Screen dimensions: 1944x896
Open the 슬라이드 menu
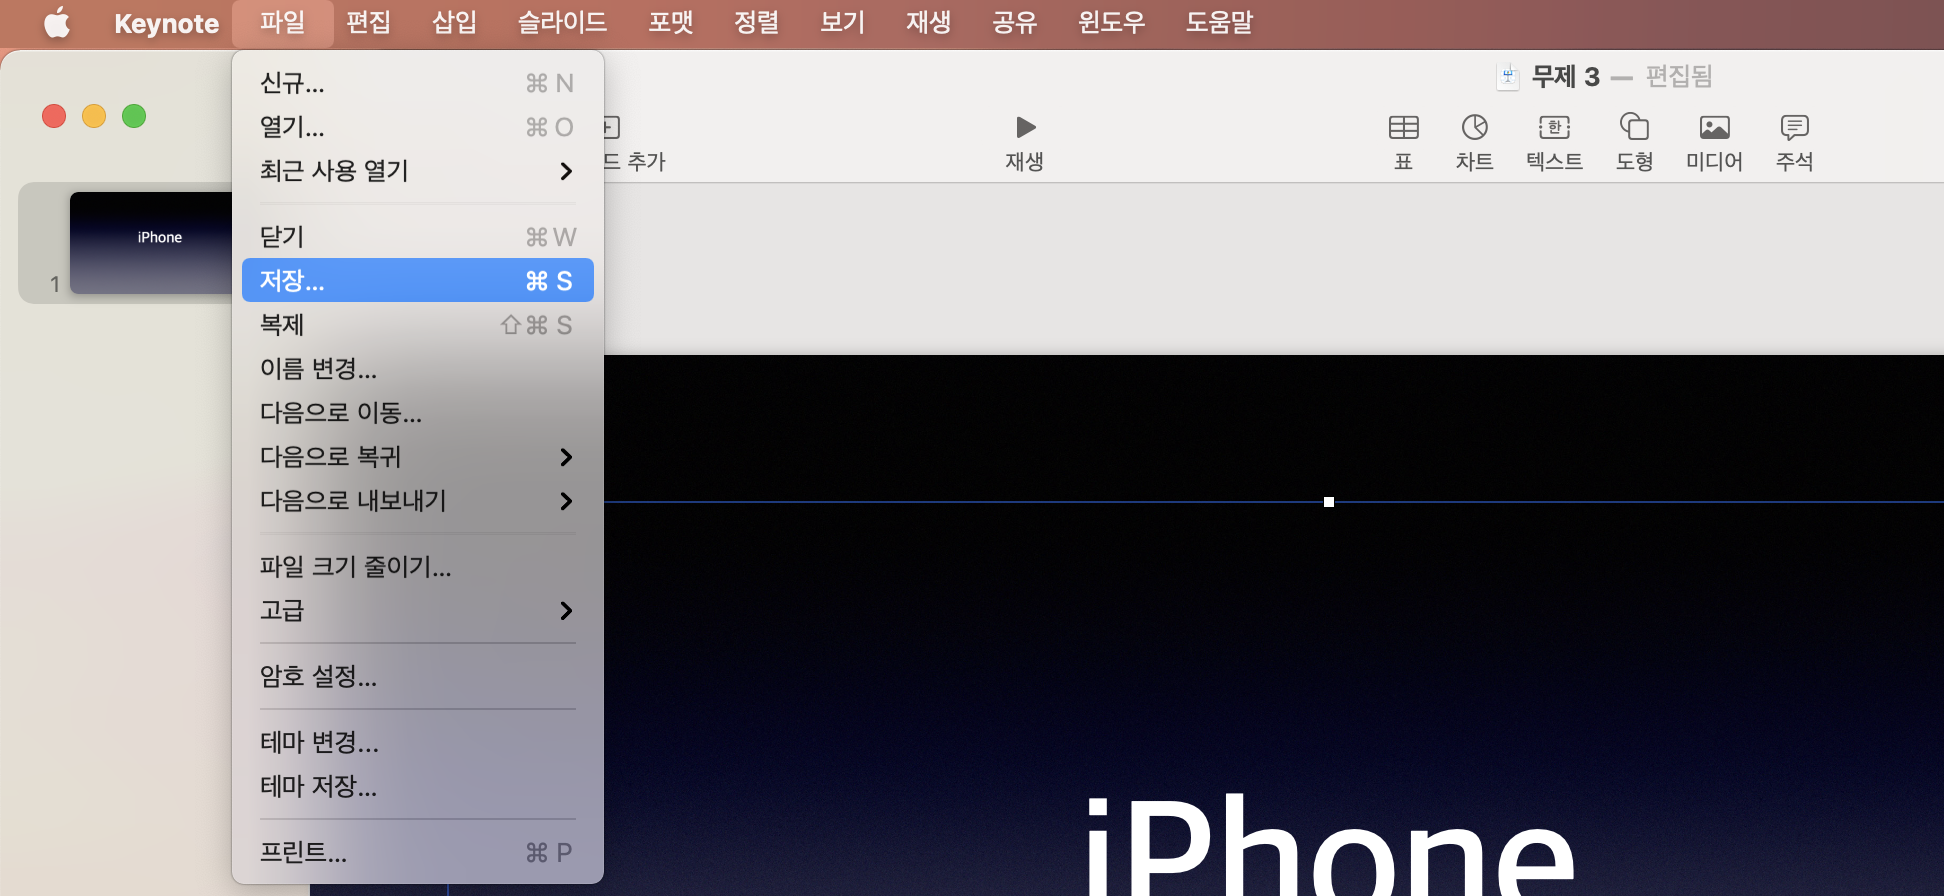click(562, 23)
